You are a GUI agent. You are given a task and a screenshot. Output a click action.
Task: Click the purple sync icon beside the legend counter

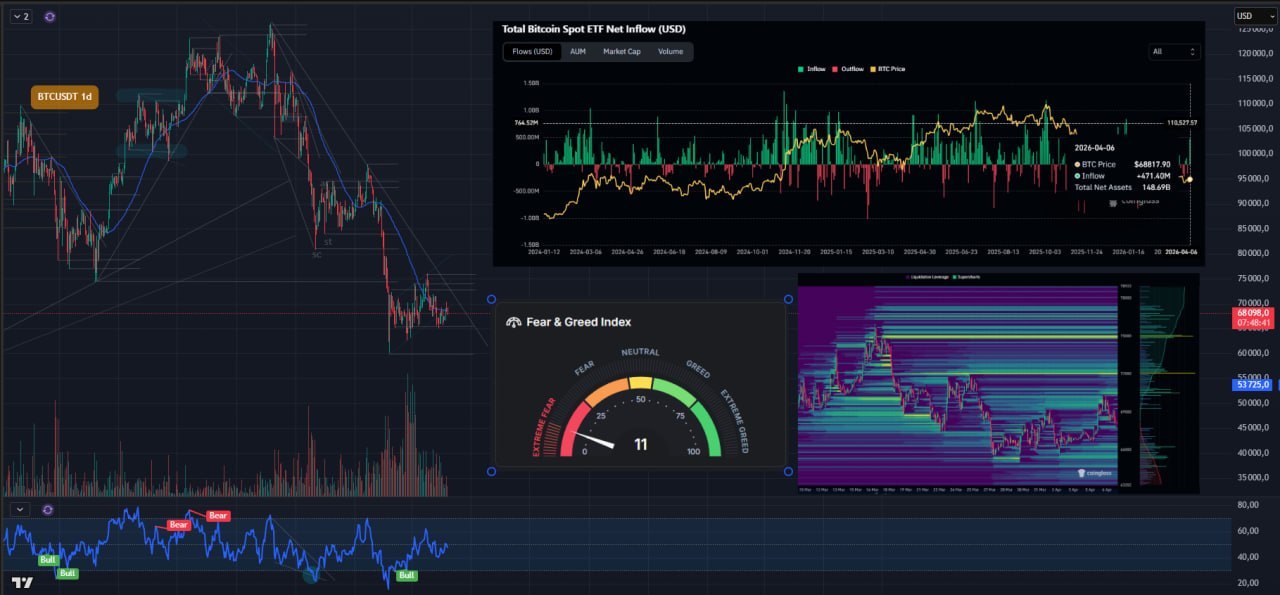[x=50, y=17]
